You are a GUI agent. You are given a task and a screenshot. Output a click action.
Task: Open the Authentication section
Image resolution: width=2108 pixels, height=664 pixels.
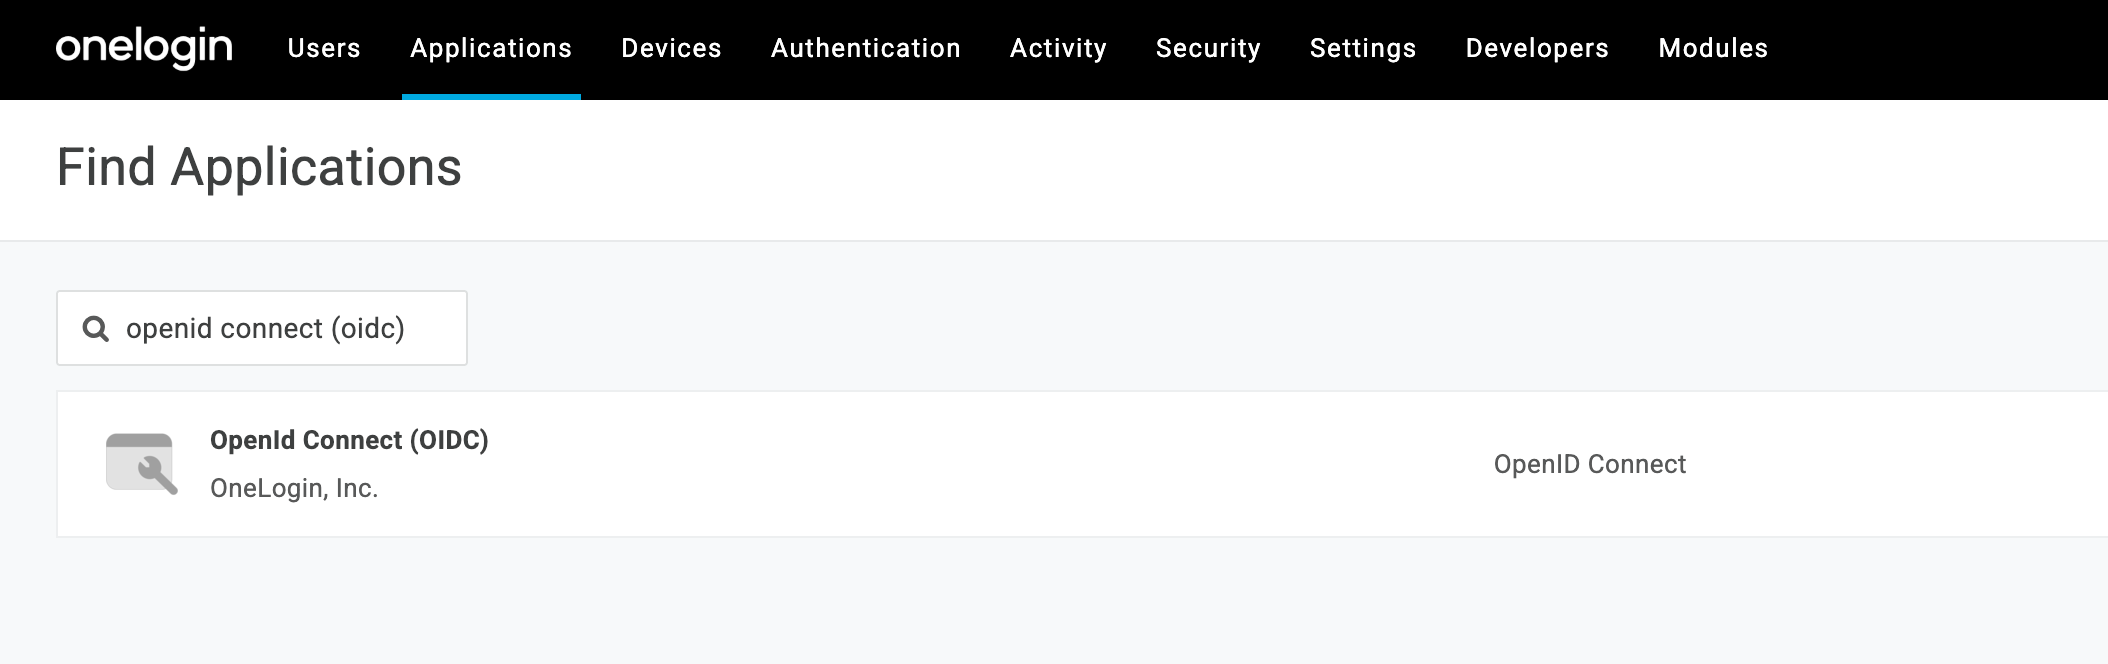coord(865,47)
